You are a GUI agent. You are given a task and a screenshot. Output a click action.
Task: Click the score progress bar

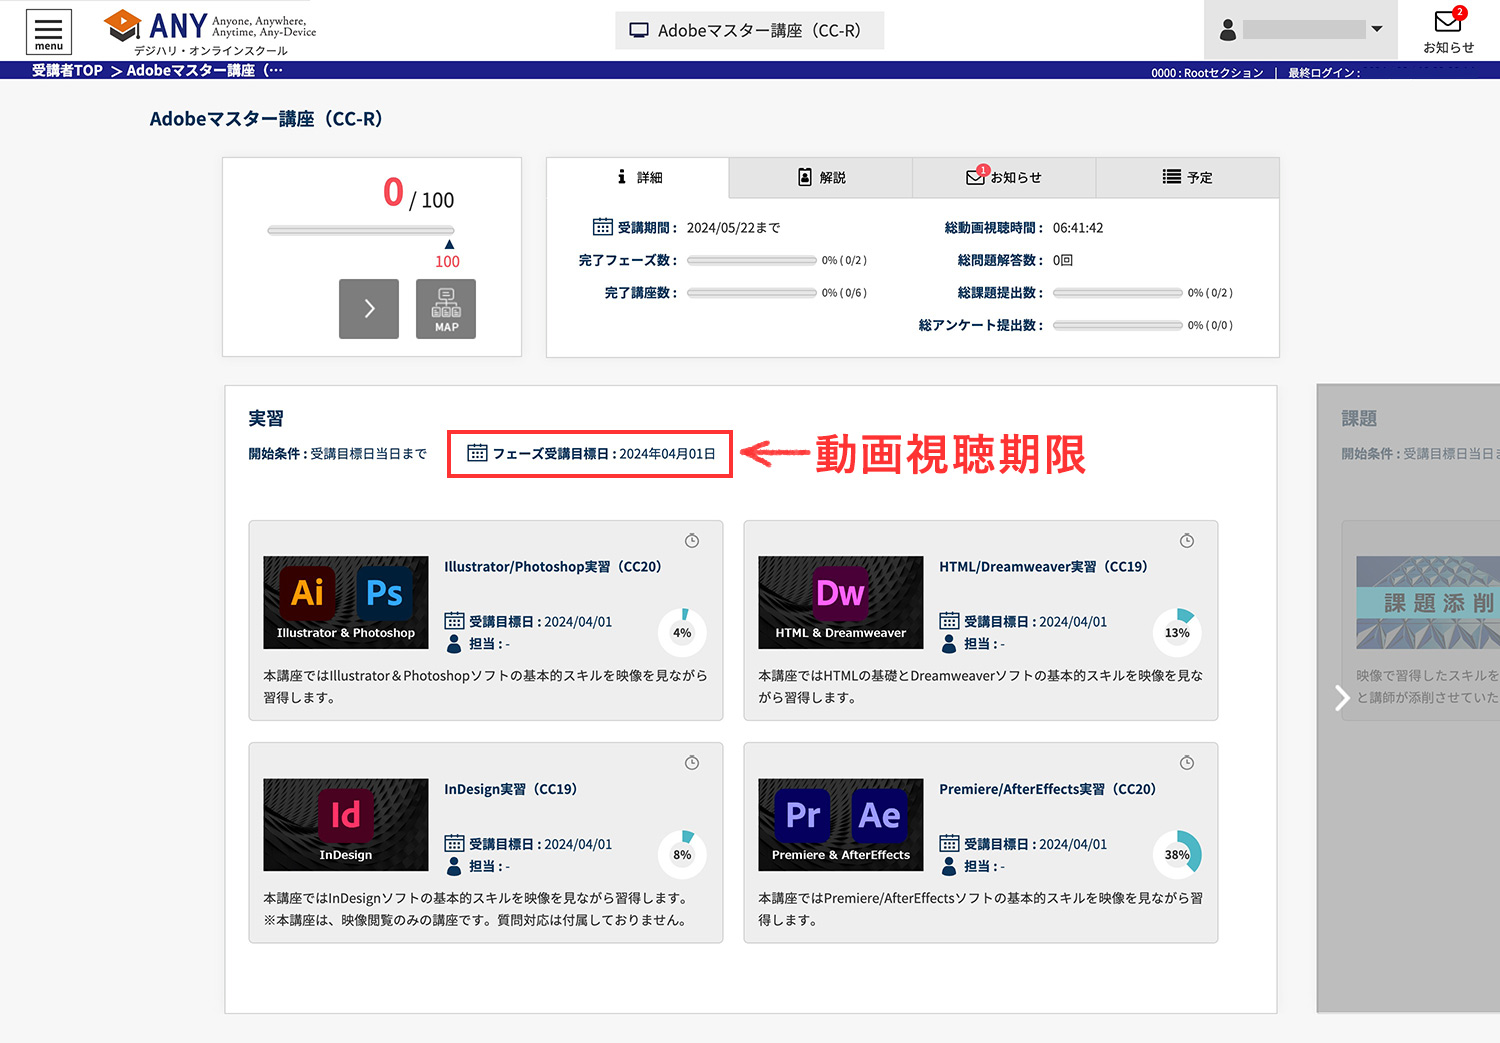coord(360,230)
